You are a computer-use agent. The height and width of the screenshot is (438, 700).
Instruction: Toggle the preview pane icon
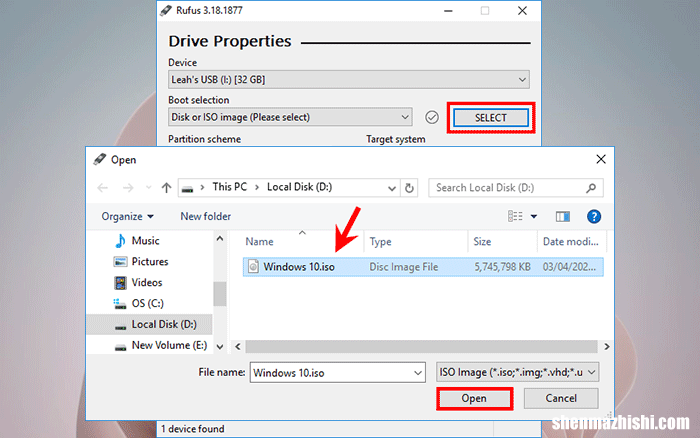click(562, 217)
